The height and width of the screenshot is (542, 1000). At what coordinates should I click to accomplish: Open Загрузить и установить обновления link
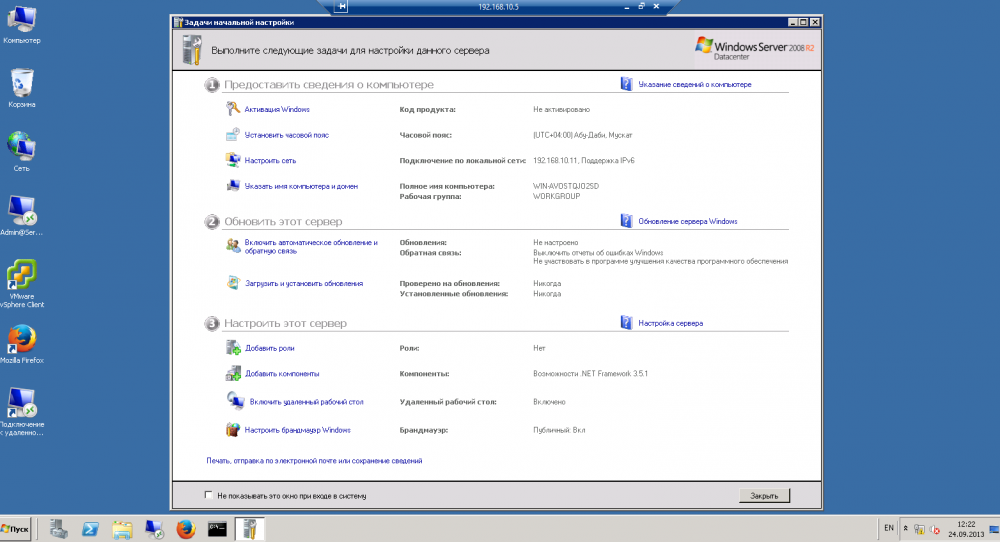[304, 283]
